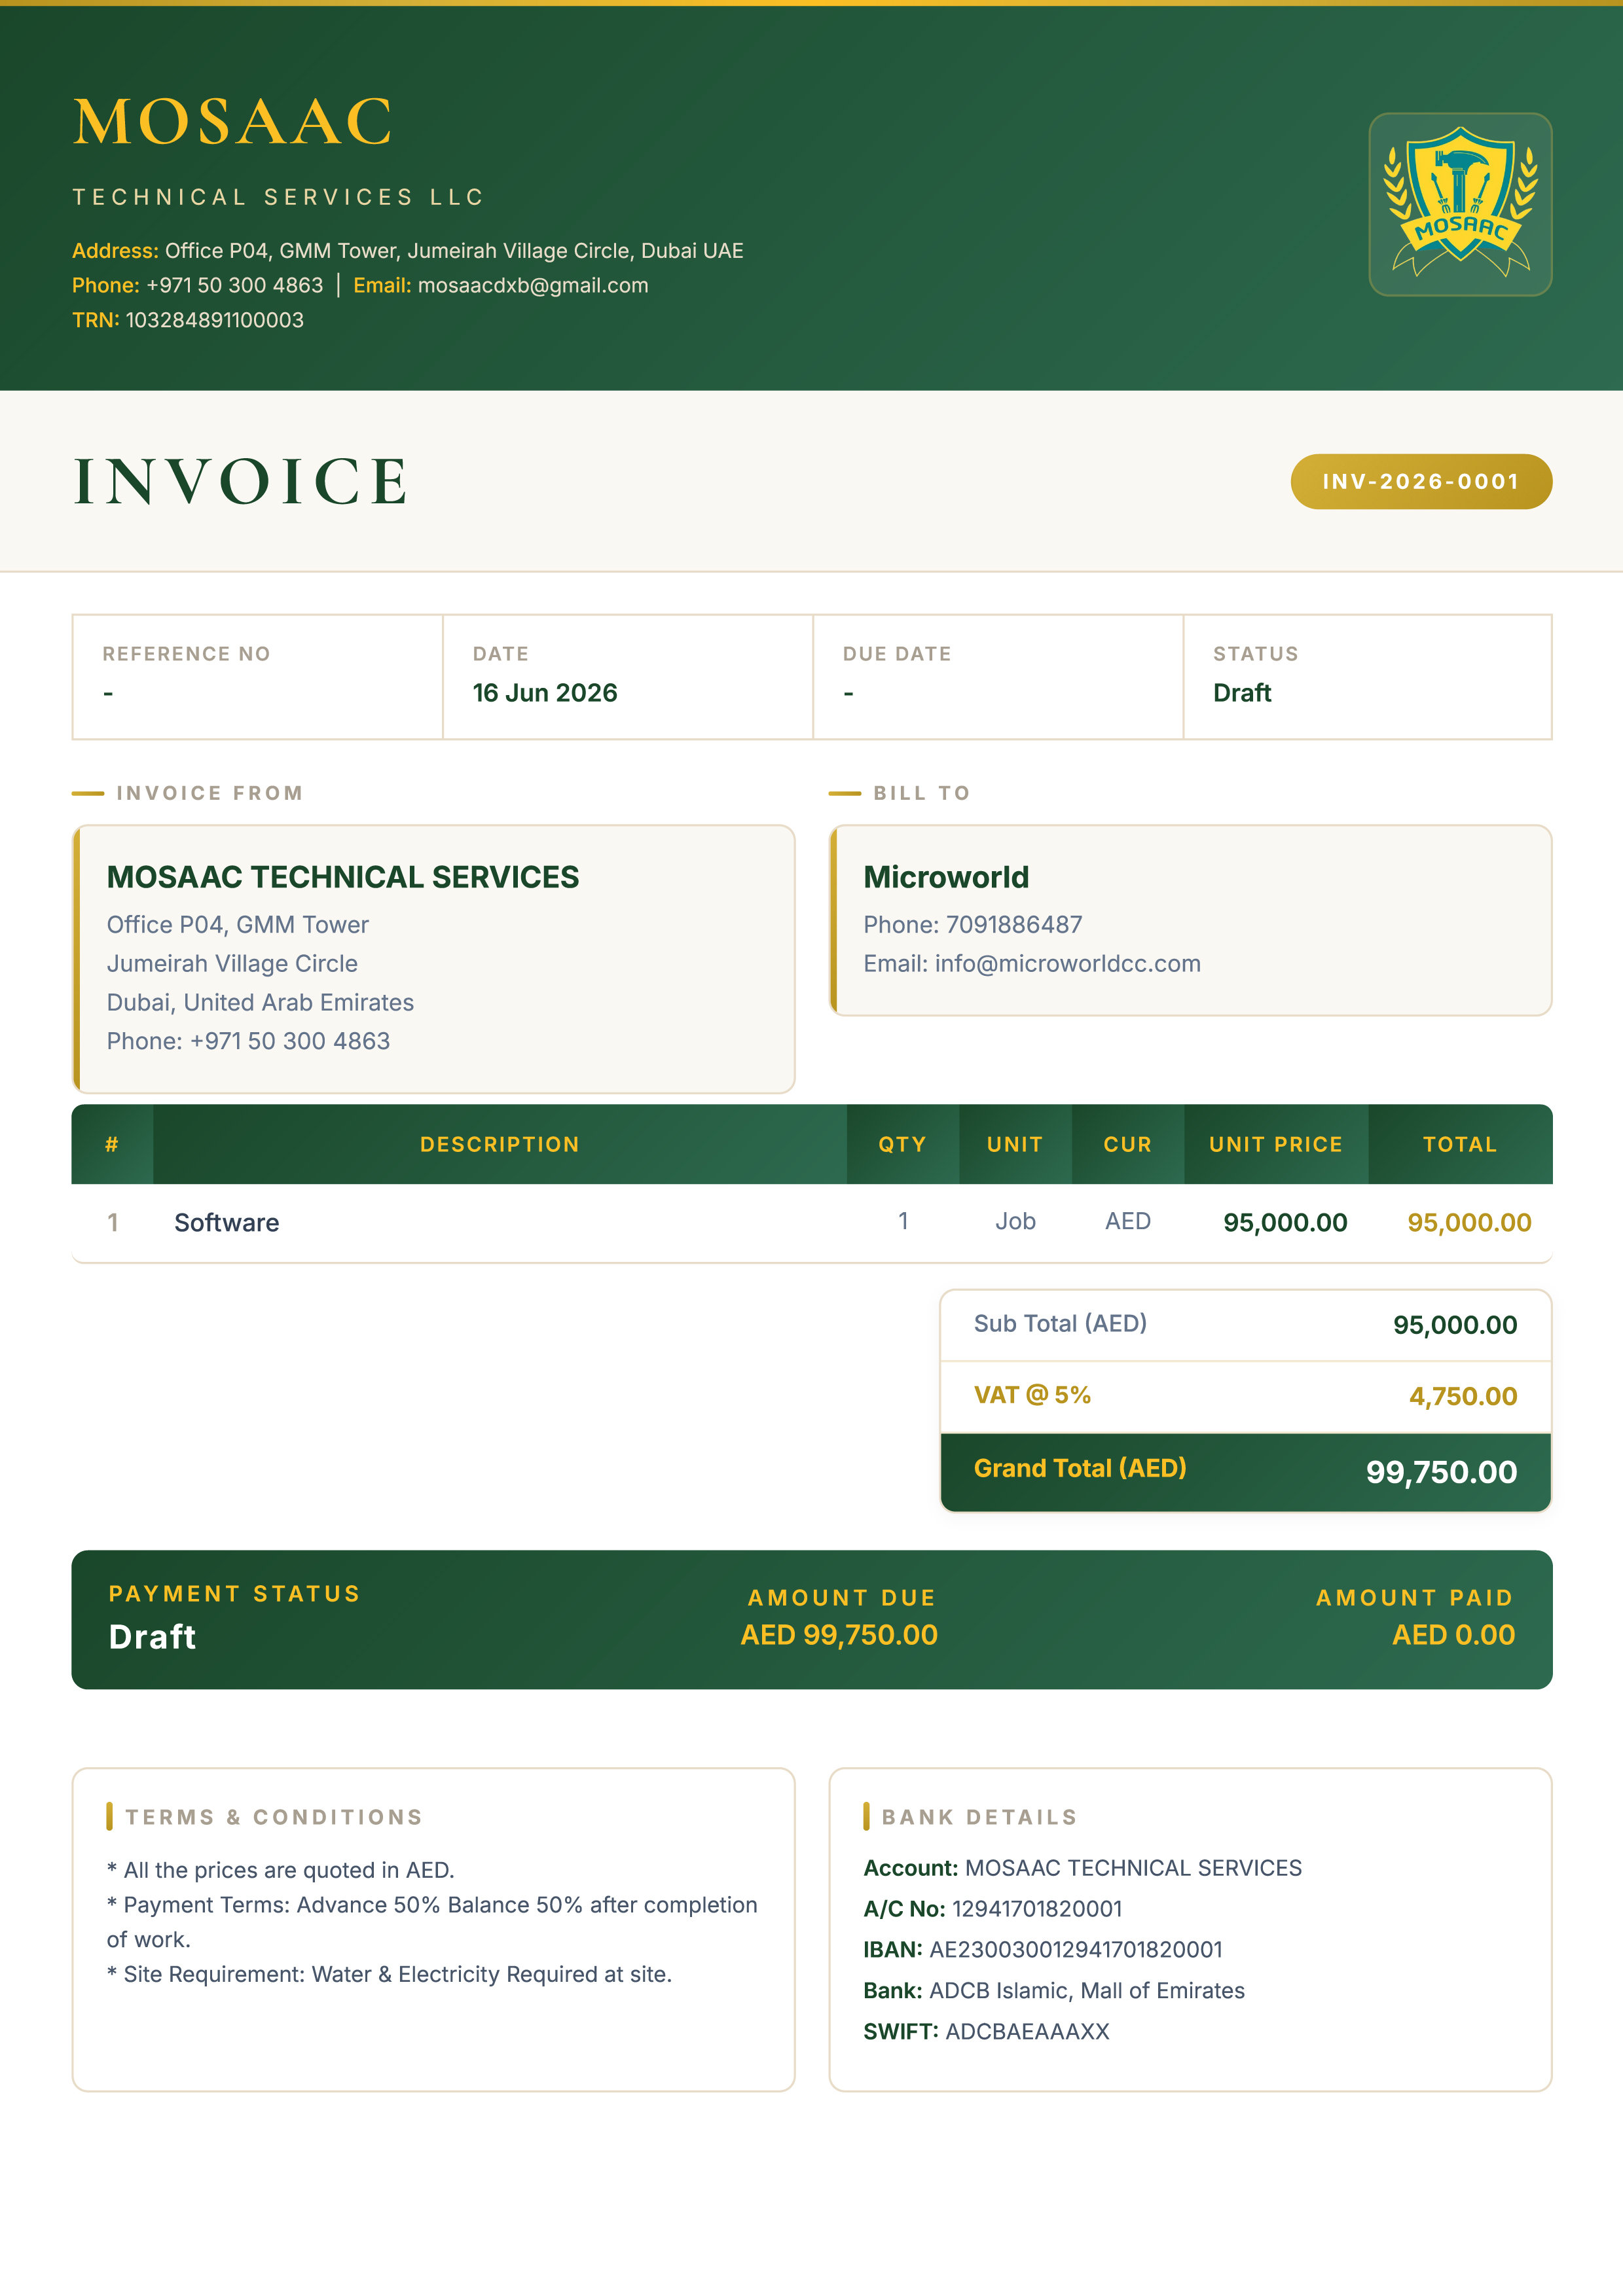This screenshot has width=1623, height=2296.
Task: Click the TERMS & CONDITIONS heading
Action: [274, 1818]
